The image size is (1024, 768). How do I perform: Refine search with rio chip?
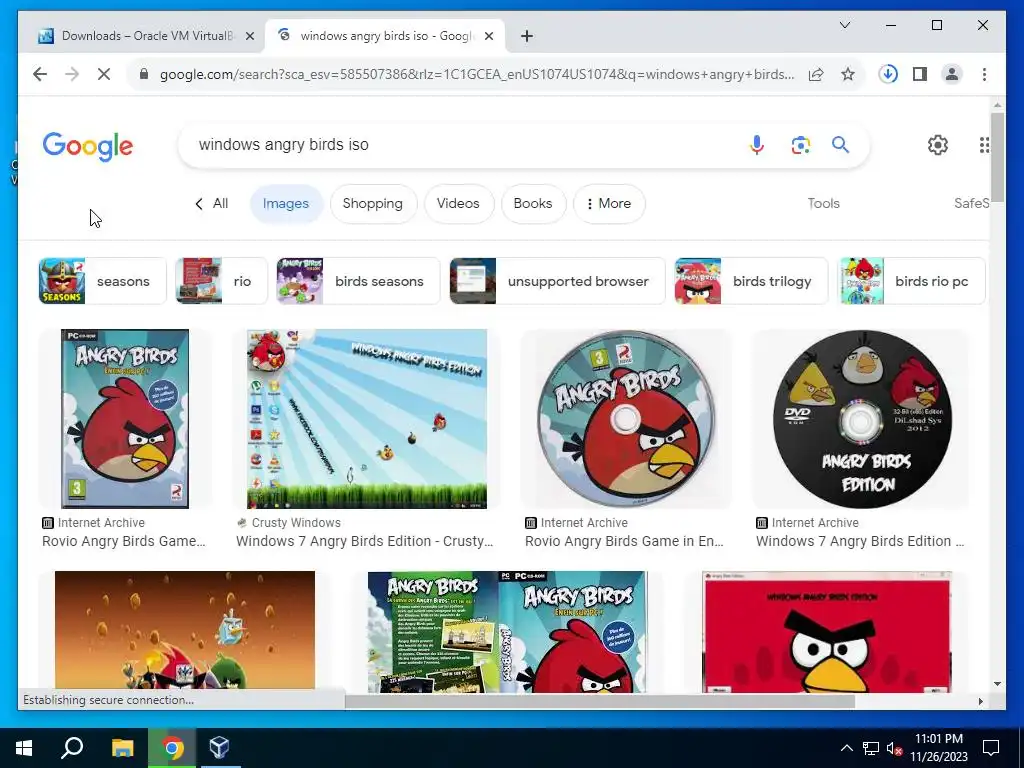[x=221, y=281]
